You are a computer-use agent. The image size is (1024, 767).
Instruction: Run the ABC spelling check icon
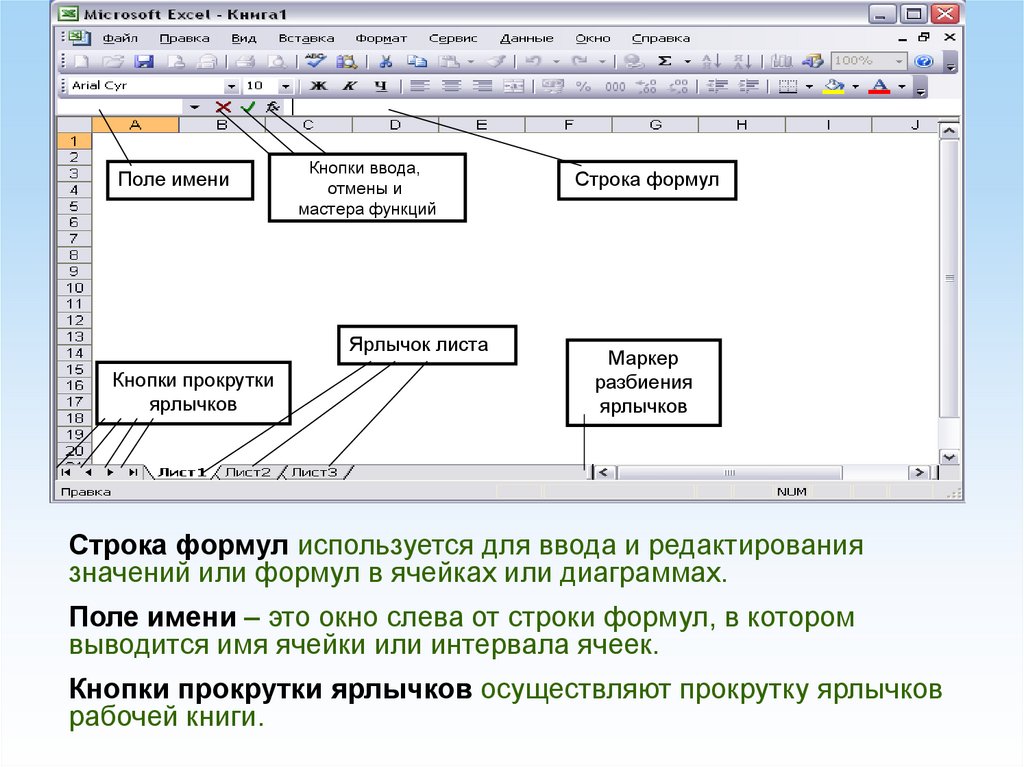[315, 61]
